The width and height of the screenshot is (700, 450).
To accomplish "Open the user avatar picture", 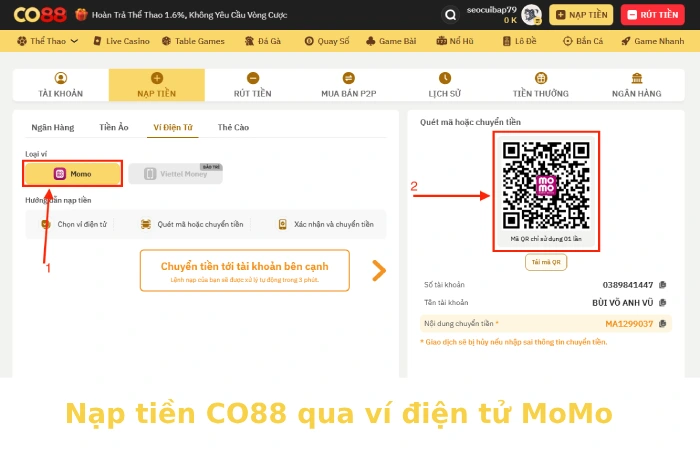I will click(x=531, y=15).
